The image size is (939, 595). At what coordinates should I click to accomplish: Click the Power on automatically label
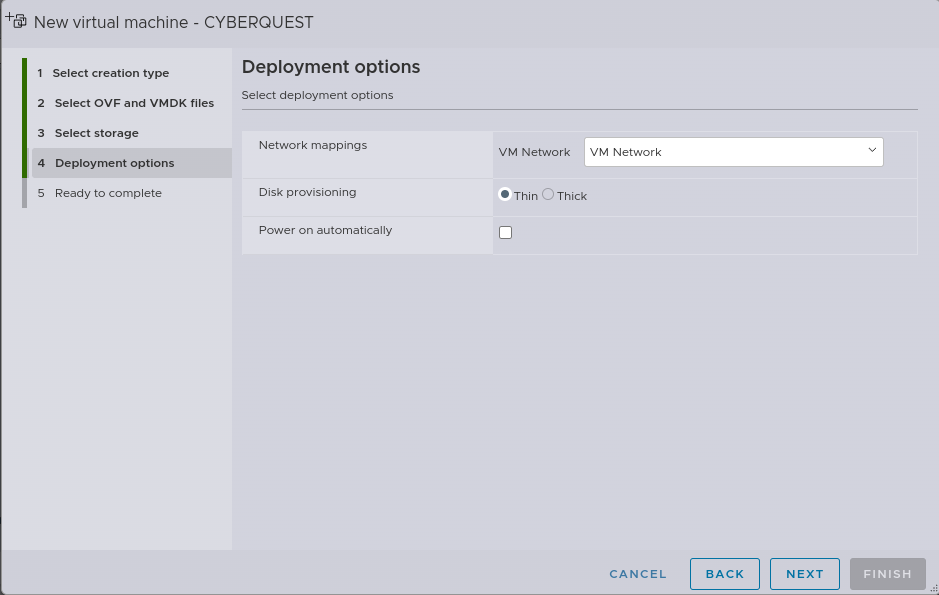[x=325, y=230]
